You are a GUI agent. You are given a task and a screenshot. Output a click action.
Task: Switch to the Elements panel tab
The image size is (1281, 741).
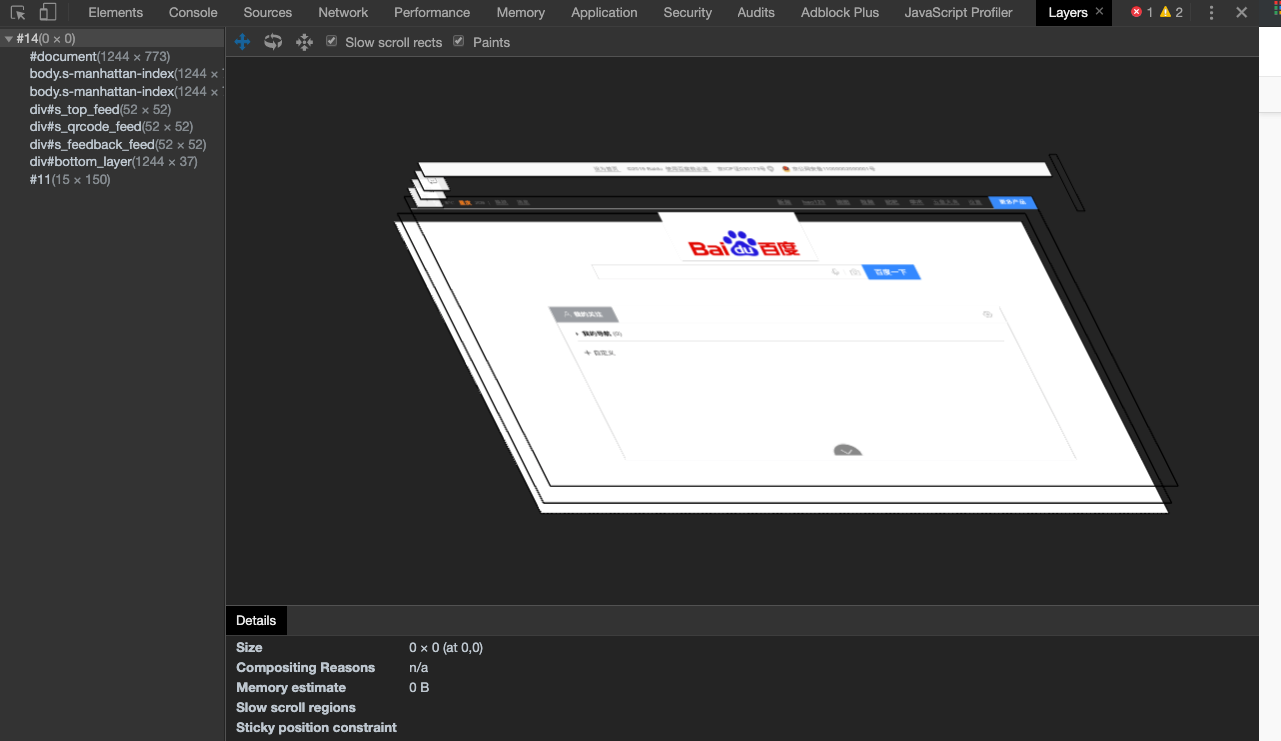115,13
